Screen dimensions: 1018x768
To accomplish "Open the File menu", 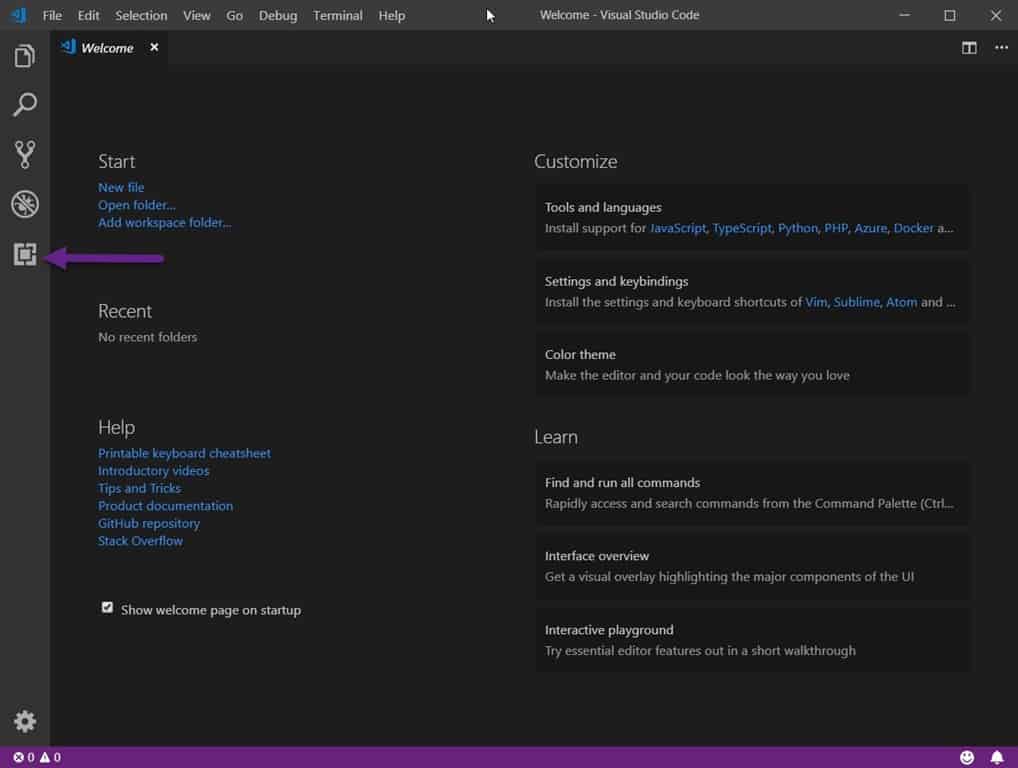I will pyautogui.click(x=52, y=16).
